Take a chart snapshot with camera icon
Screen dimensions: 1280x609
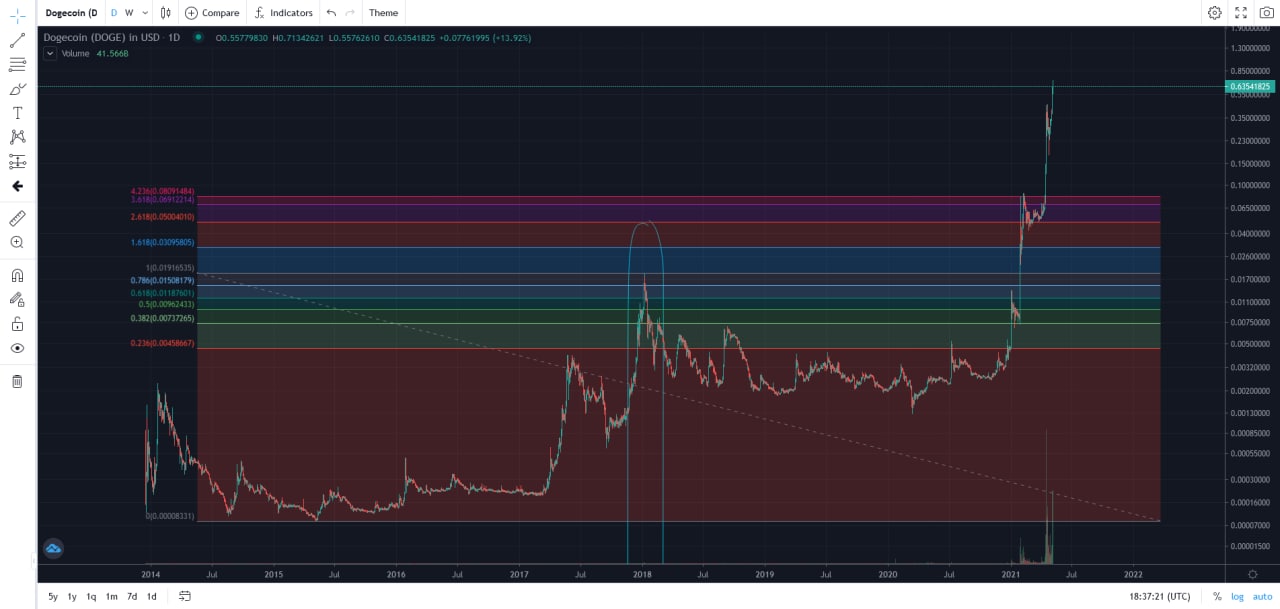[x=1267, y=13]
